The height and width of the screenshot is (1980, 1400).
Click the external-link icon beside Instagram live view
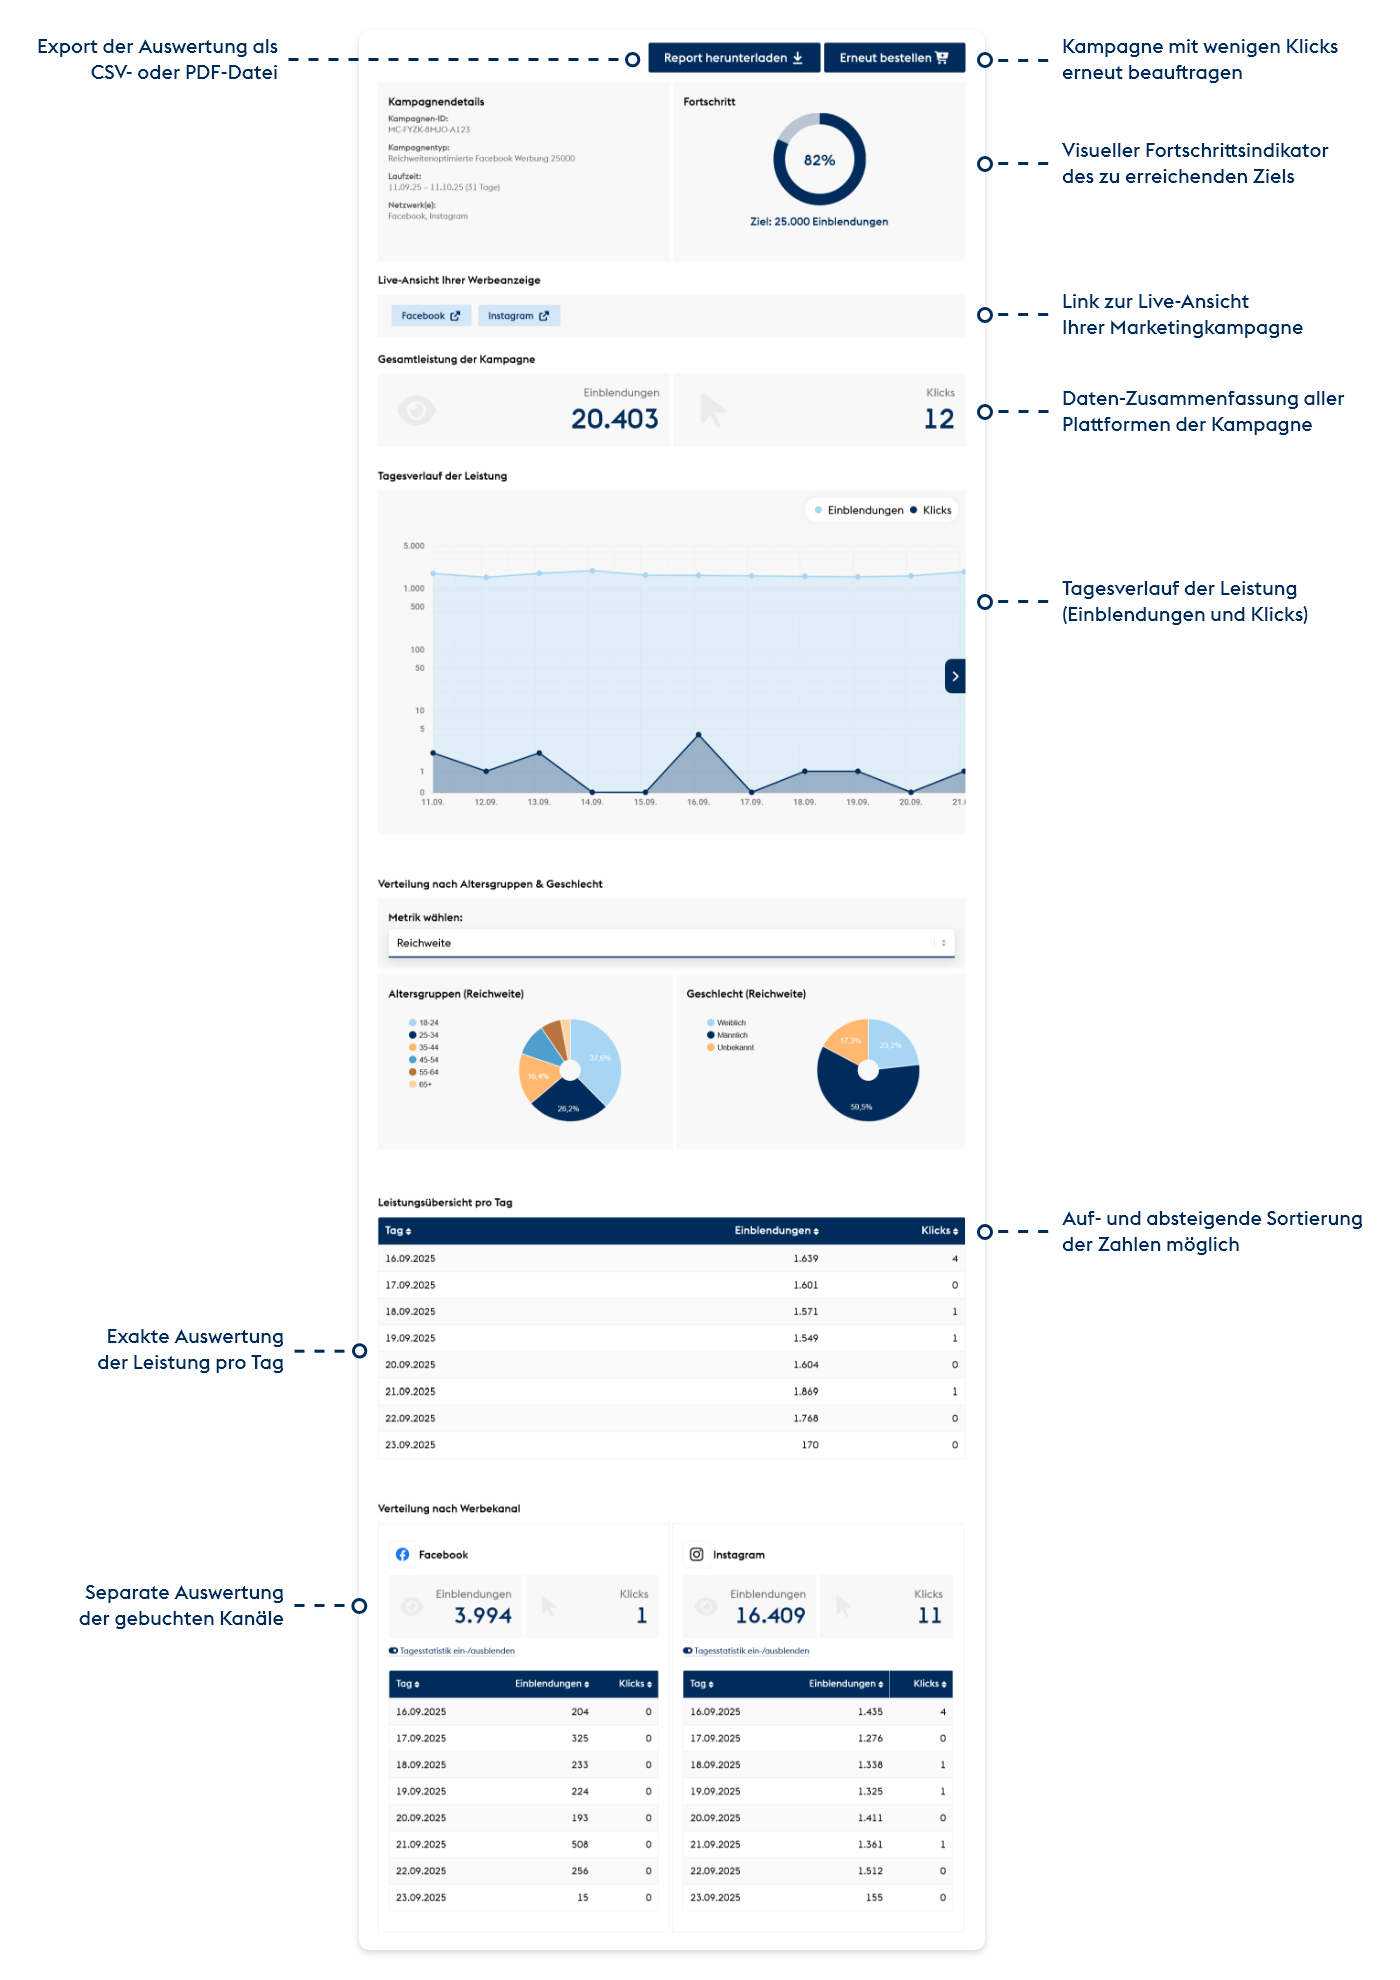pos(544,316)
